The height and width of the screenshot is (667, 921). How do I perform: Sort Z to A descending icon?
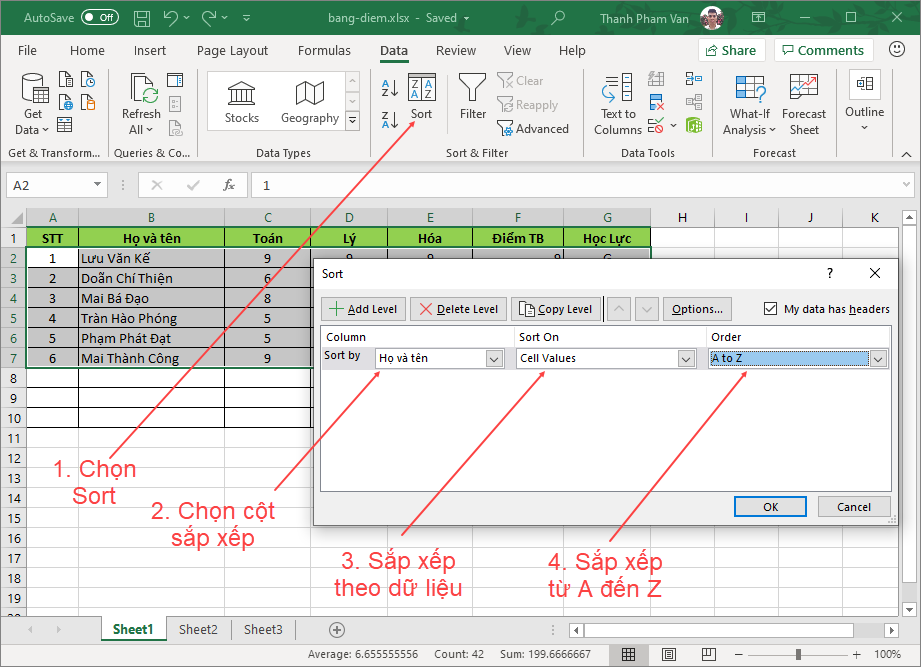point(389,120)
